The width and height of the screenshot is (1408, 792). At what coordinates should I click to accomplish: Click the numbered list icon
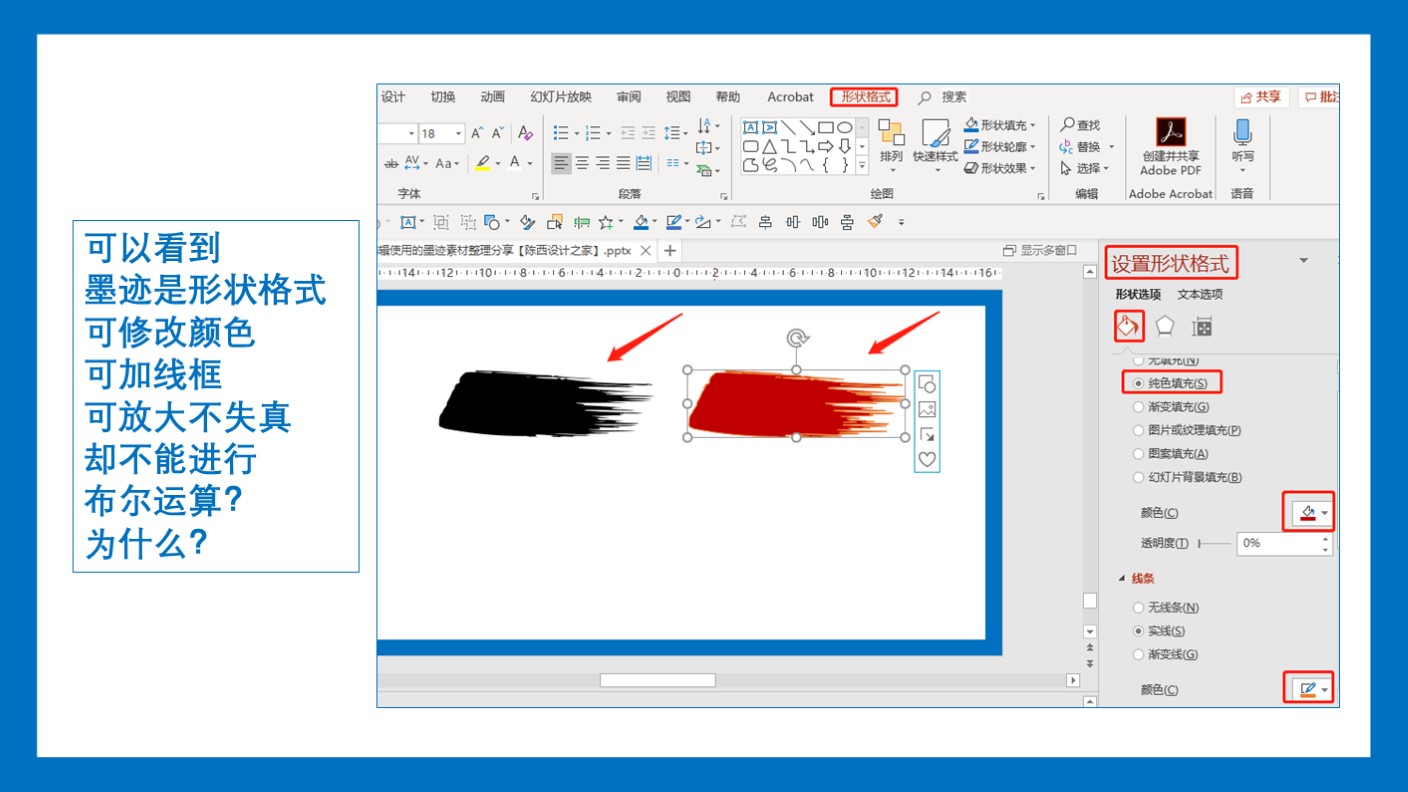pos(593,133)
